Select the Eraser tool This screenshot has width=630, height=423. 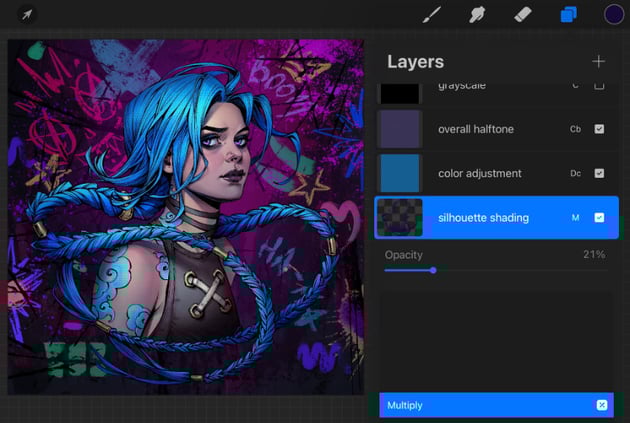pyautogui.click(x=523, y=14)
